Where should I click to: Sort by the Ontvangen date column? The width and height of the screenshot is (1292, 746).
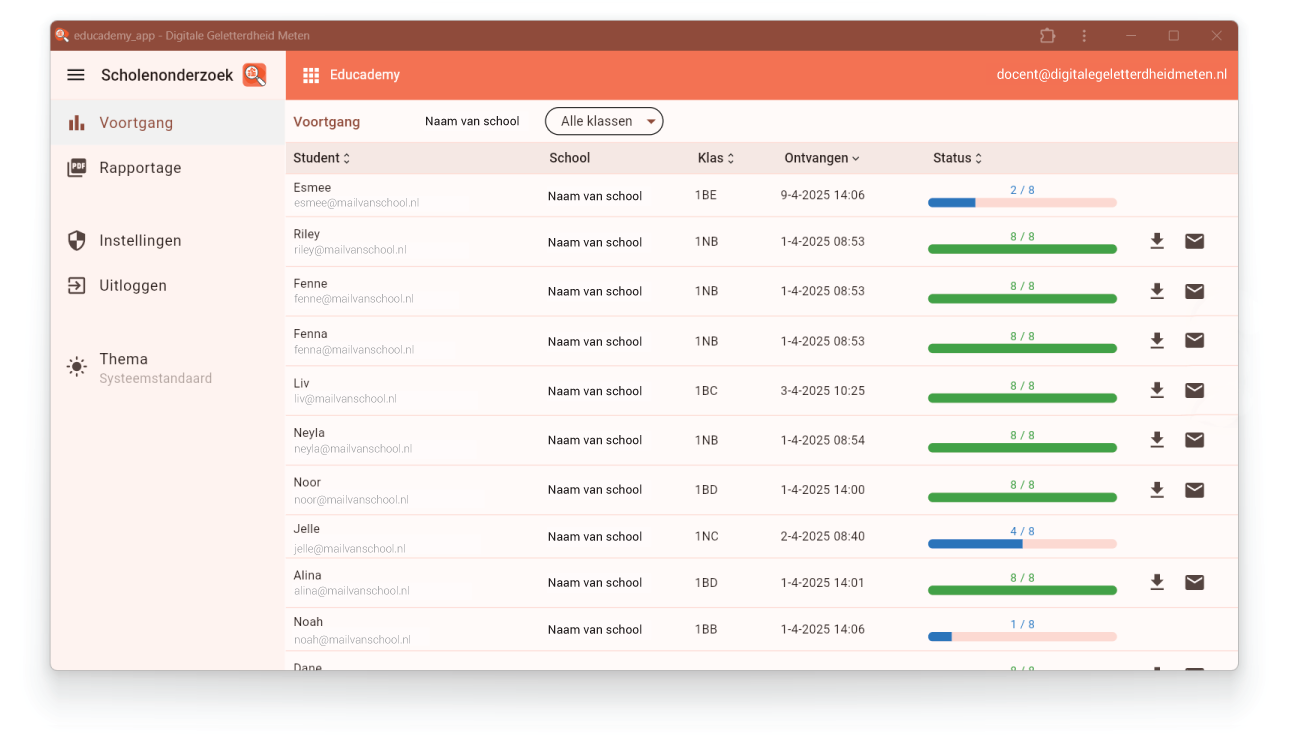821,158
